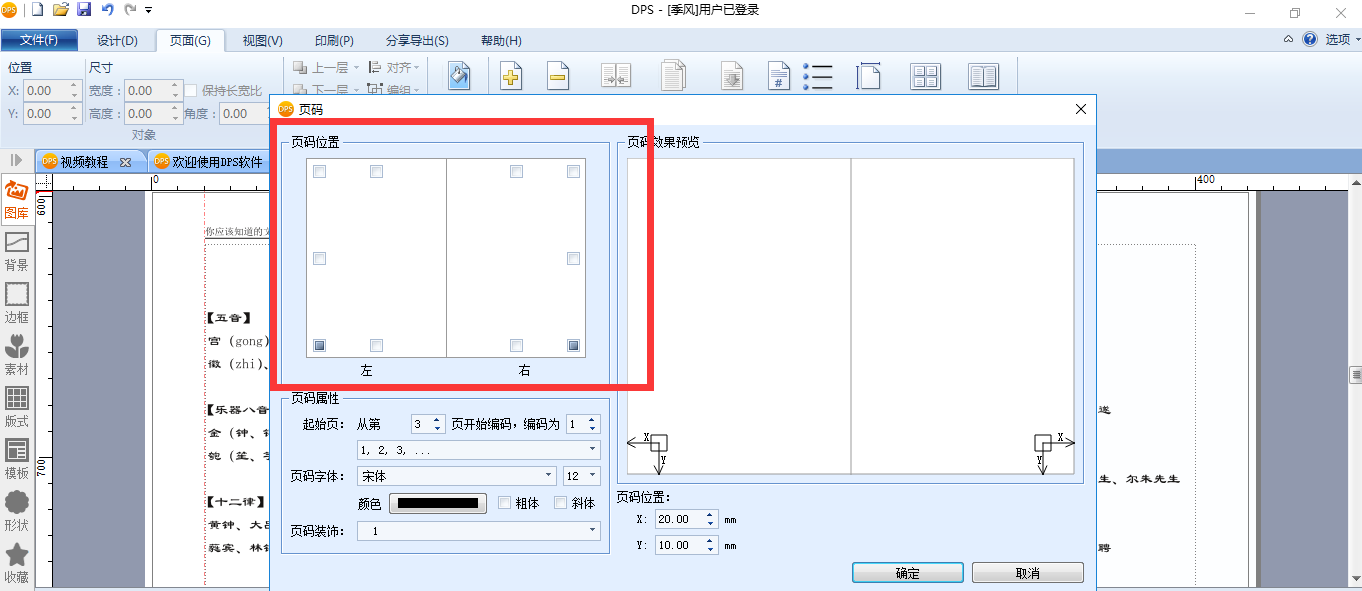This screenshot has height=591, width=1362.
Task: Open the number format dropdown
Action: (479, 450)
